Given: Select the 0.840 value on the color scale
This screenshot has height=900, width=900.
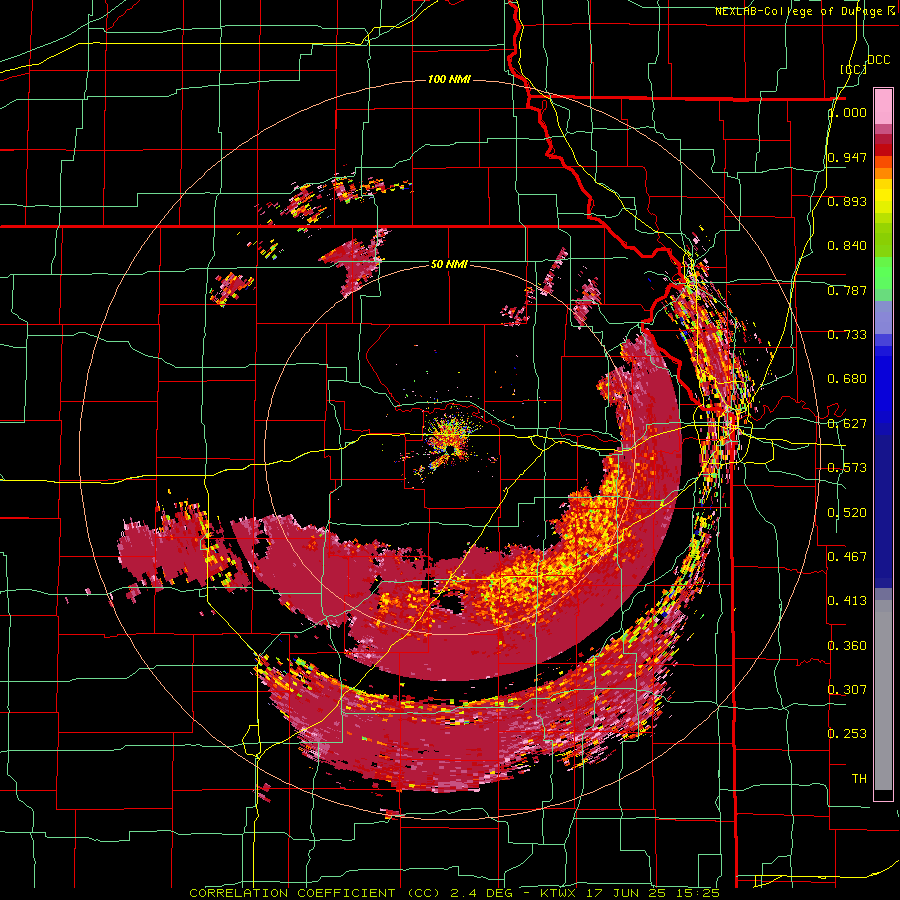Looking at the screenshot, I should pos(847,246).
